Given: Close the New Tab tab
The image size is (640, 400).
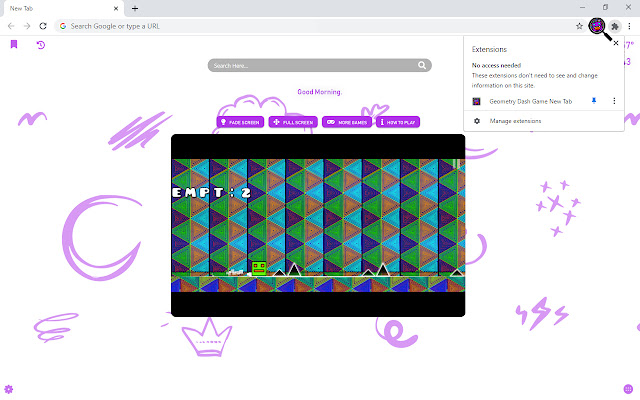Looking at the screenshot, I should click(x=116, y=8).
